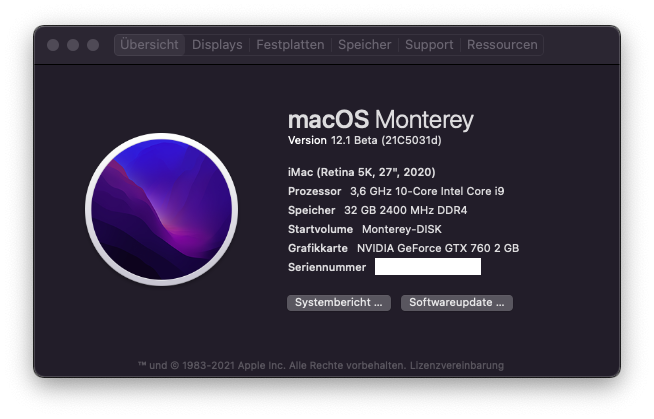Select the redacted Seriennummer field

click(428, 267)
